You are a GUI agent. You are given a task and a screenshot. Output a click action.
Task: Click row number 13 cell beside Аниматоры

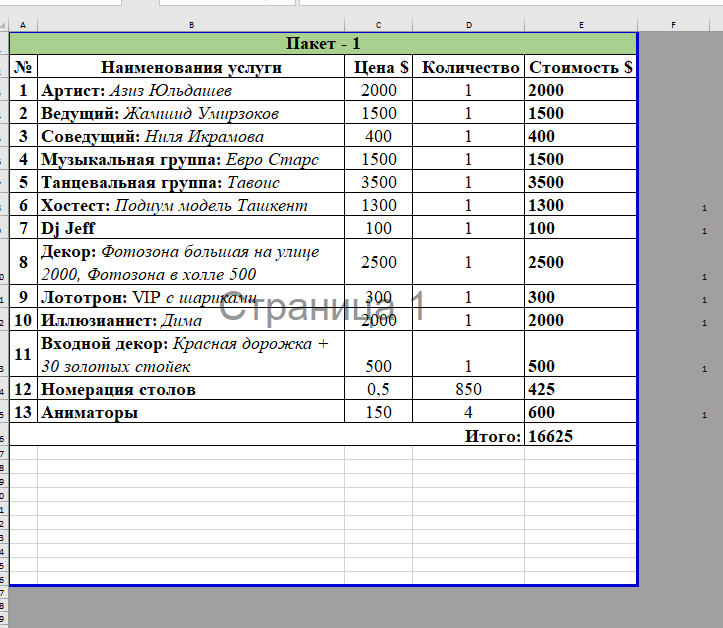pos(24,412)
